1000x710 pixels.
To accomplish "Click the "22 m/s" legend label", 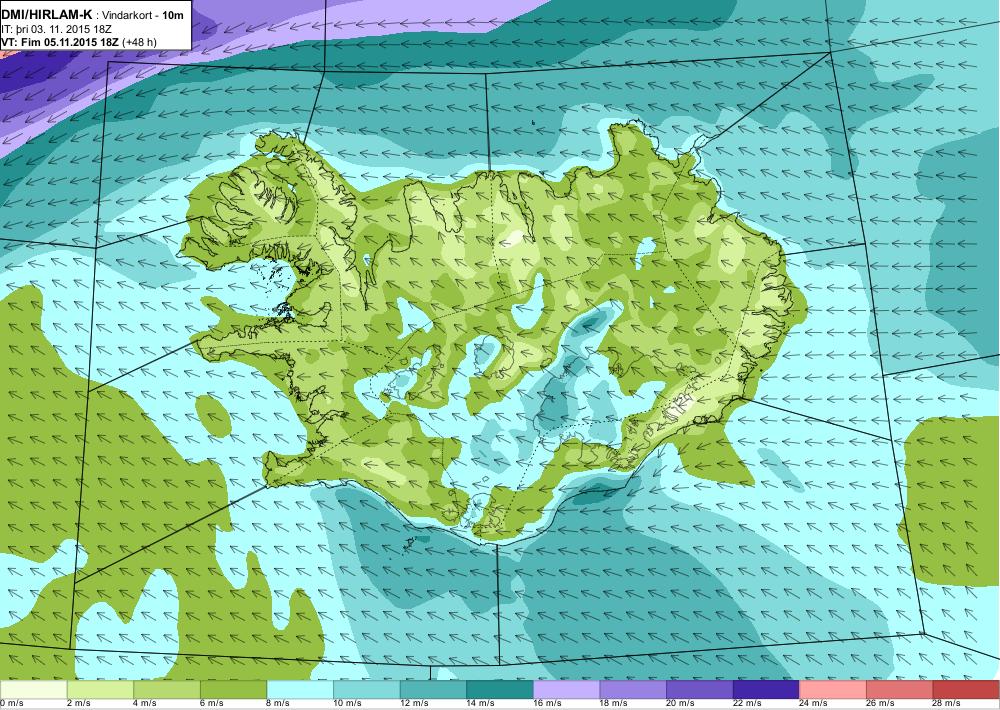I will point(747,704).
